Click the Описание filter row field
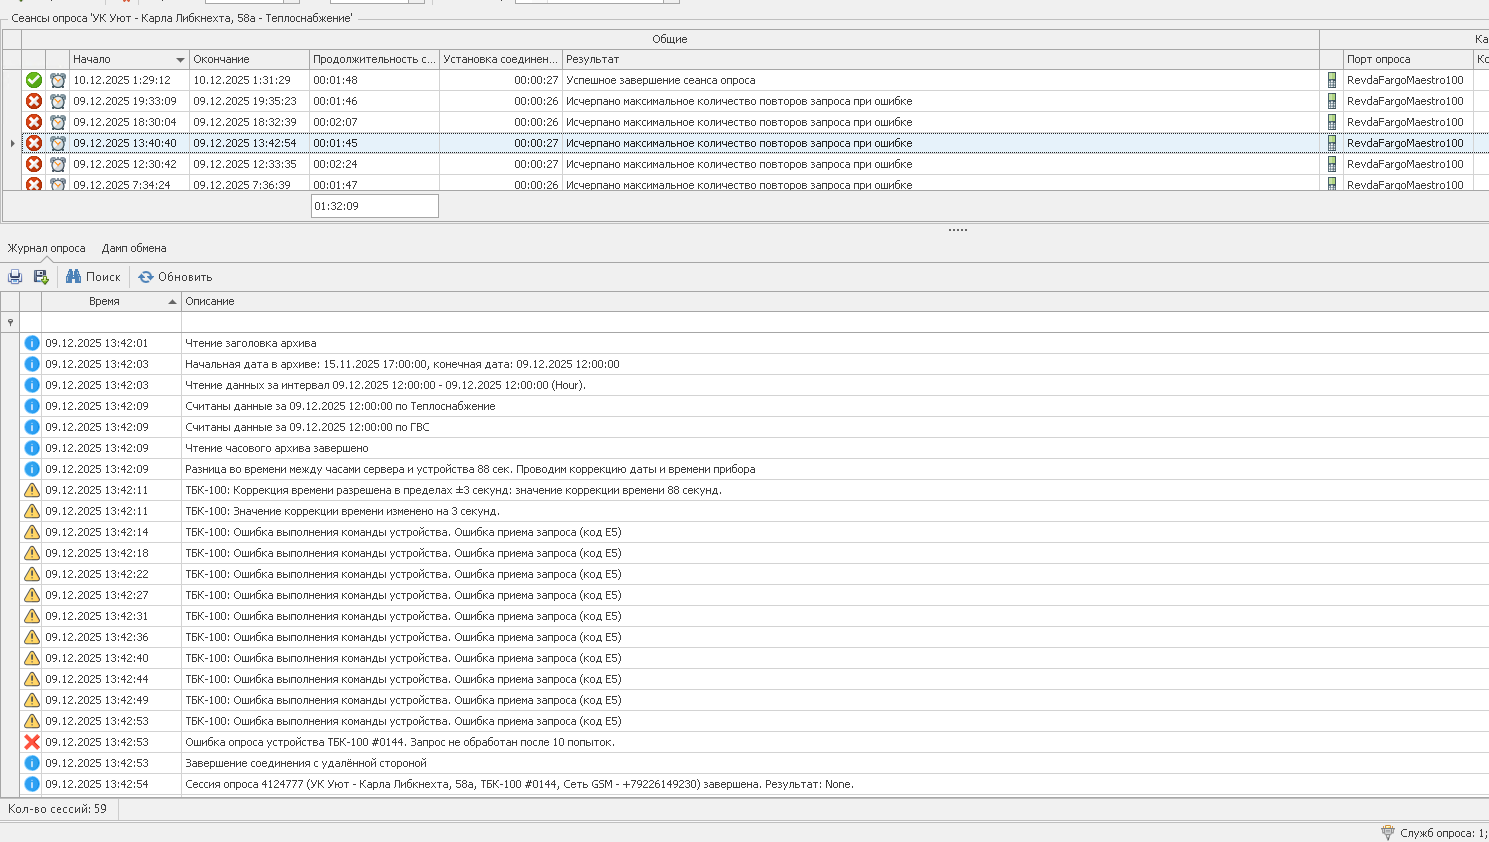 (x=834, y=322)
